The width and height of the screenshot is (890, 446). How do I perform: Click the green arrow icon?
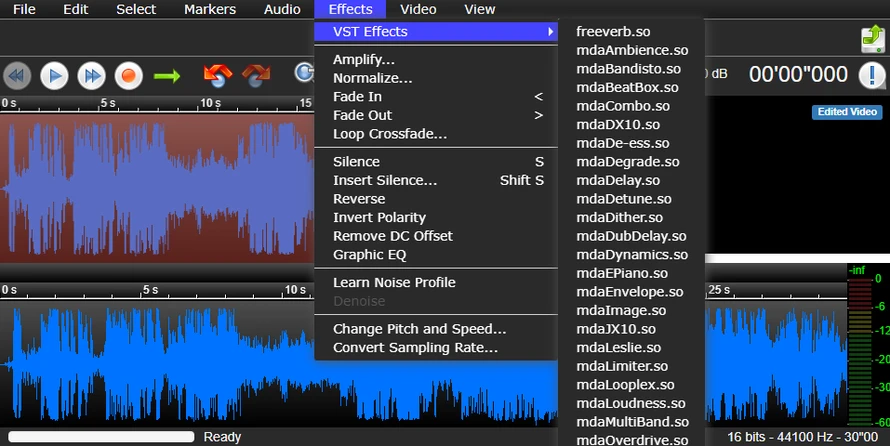point(167,75)
